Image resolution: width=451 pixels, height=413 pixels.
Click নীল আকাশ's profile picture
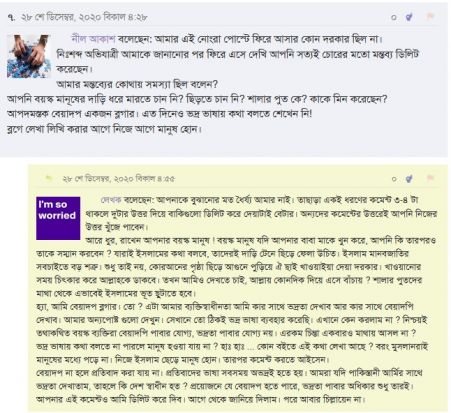[x=29, y=56]
